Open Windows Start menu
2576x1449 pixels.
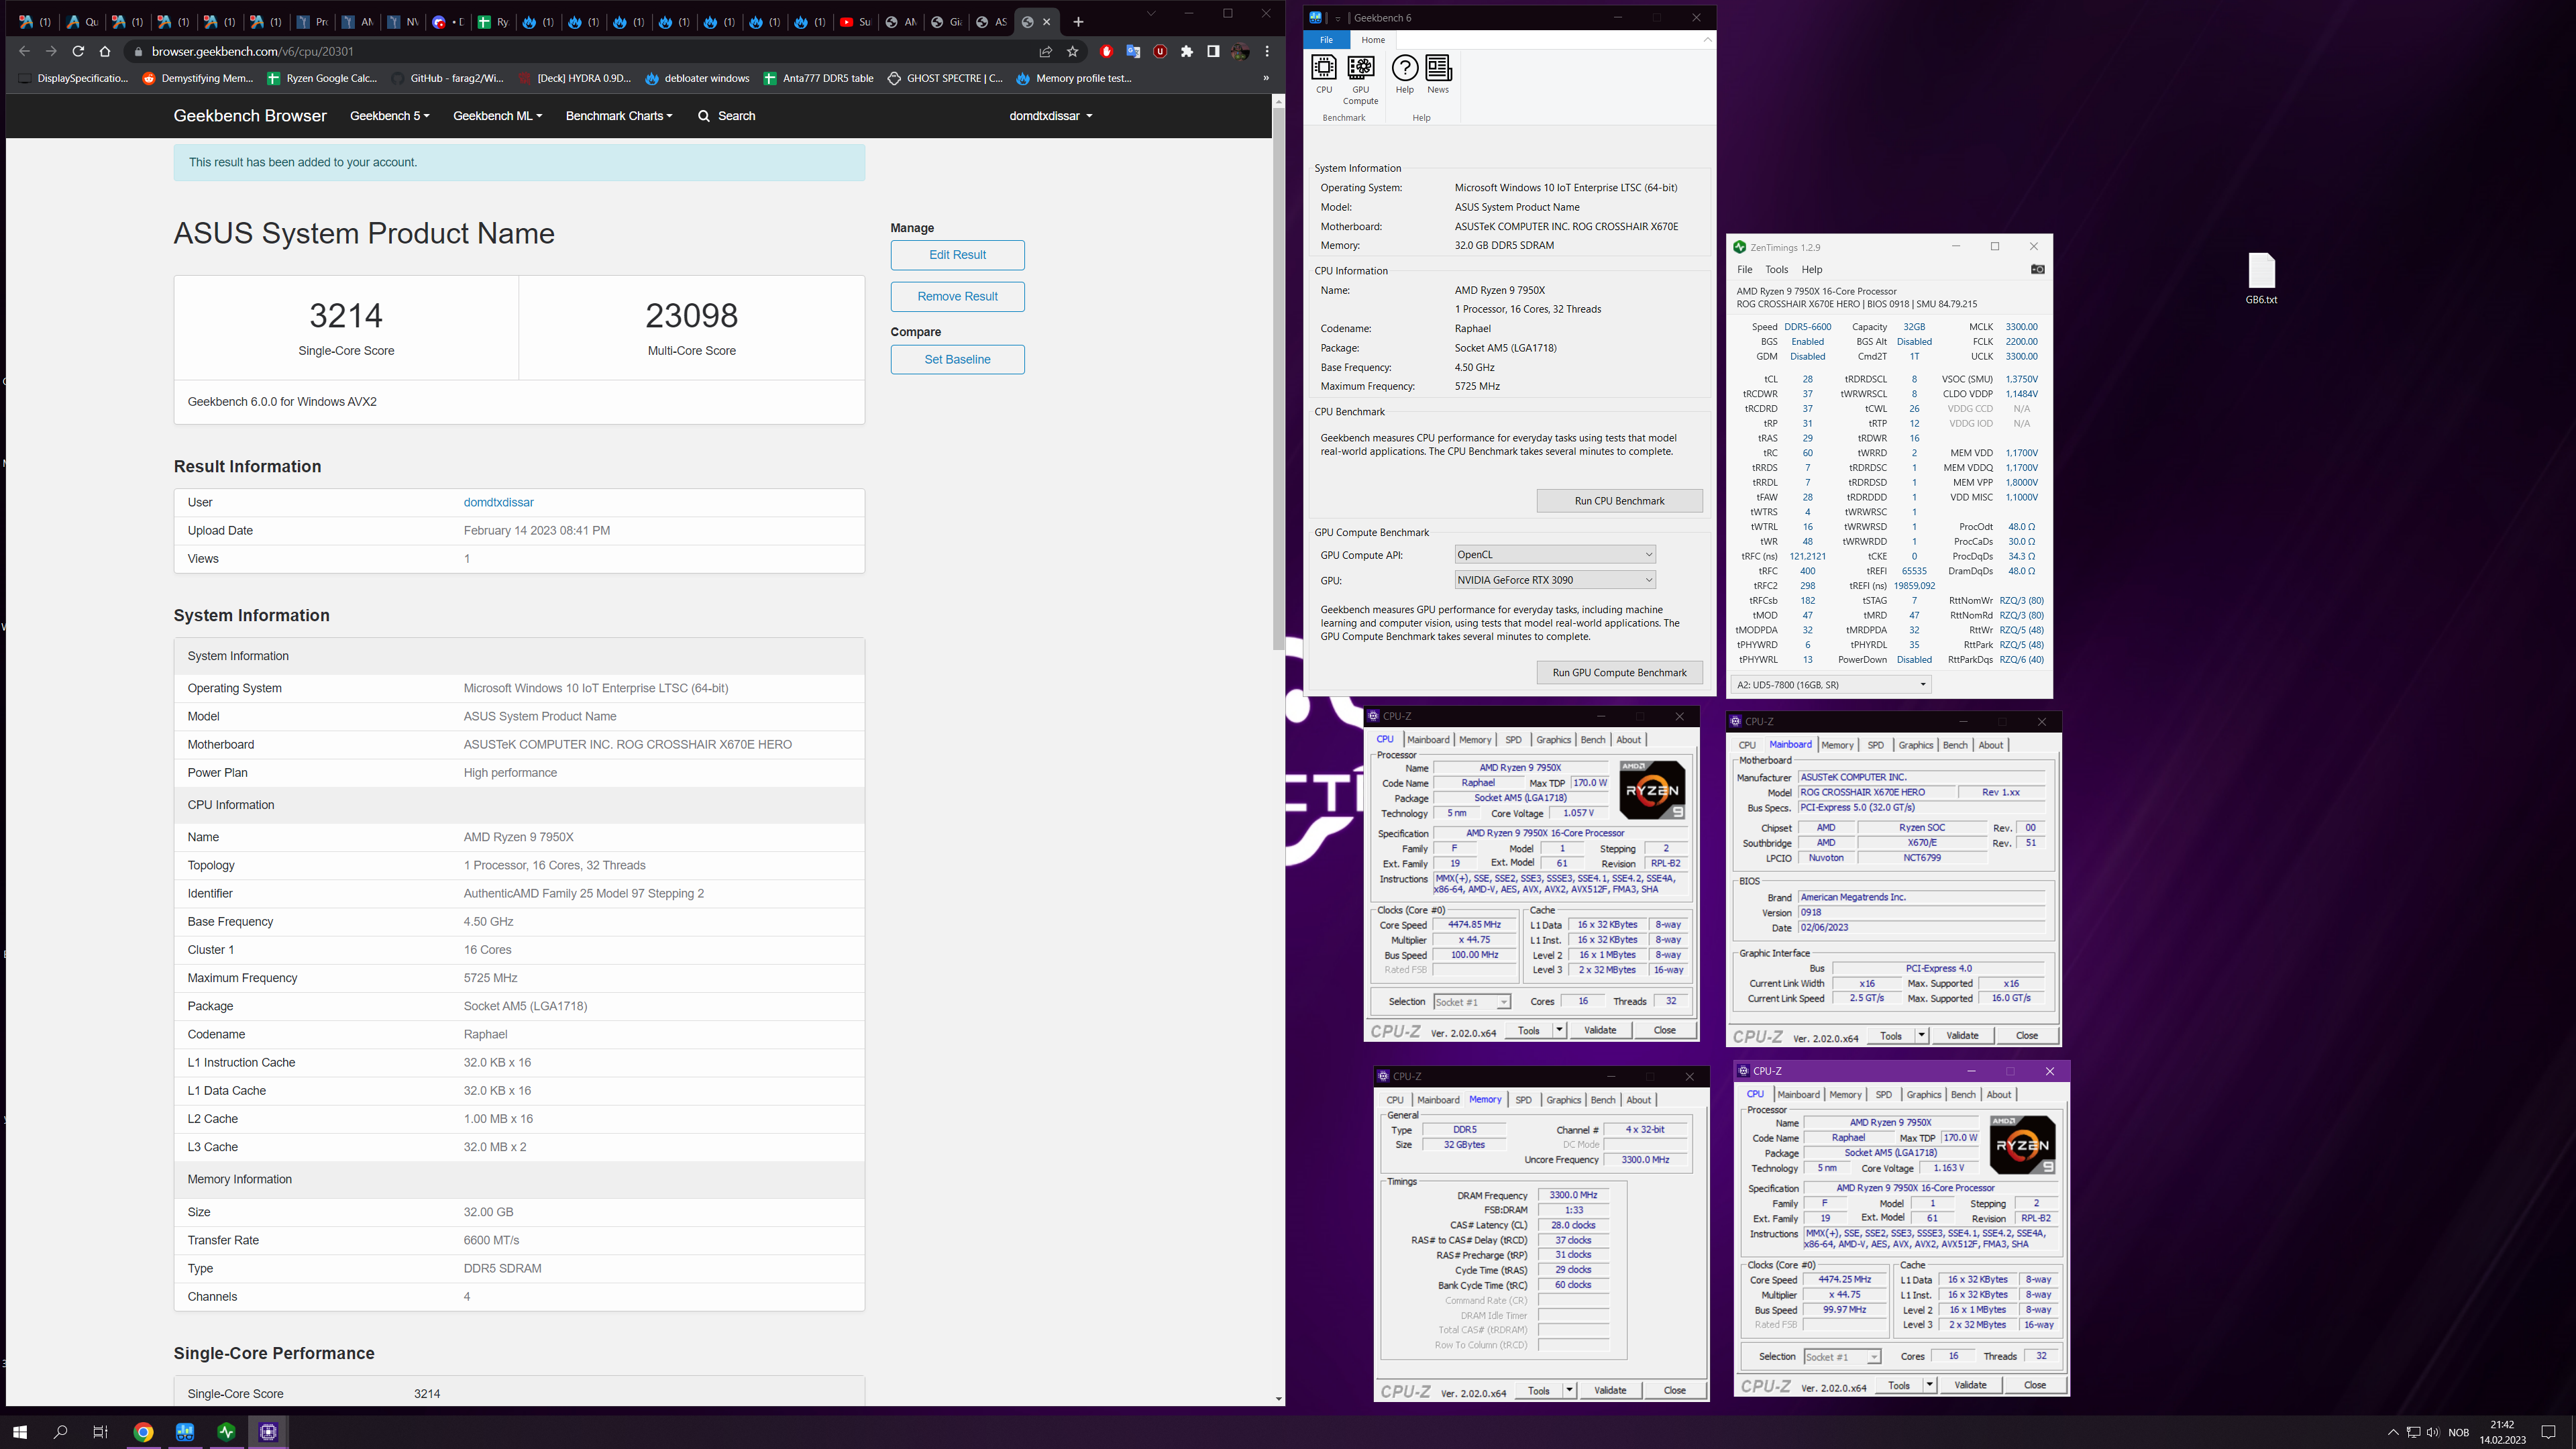(20, 1432)
